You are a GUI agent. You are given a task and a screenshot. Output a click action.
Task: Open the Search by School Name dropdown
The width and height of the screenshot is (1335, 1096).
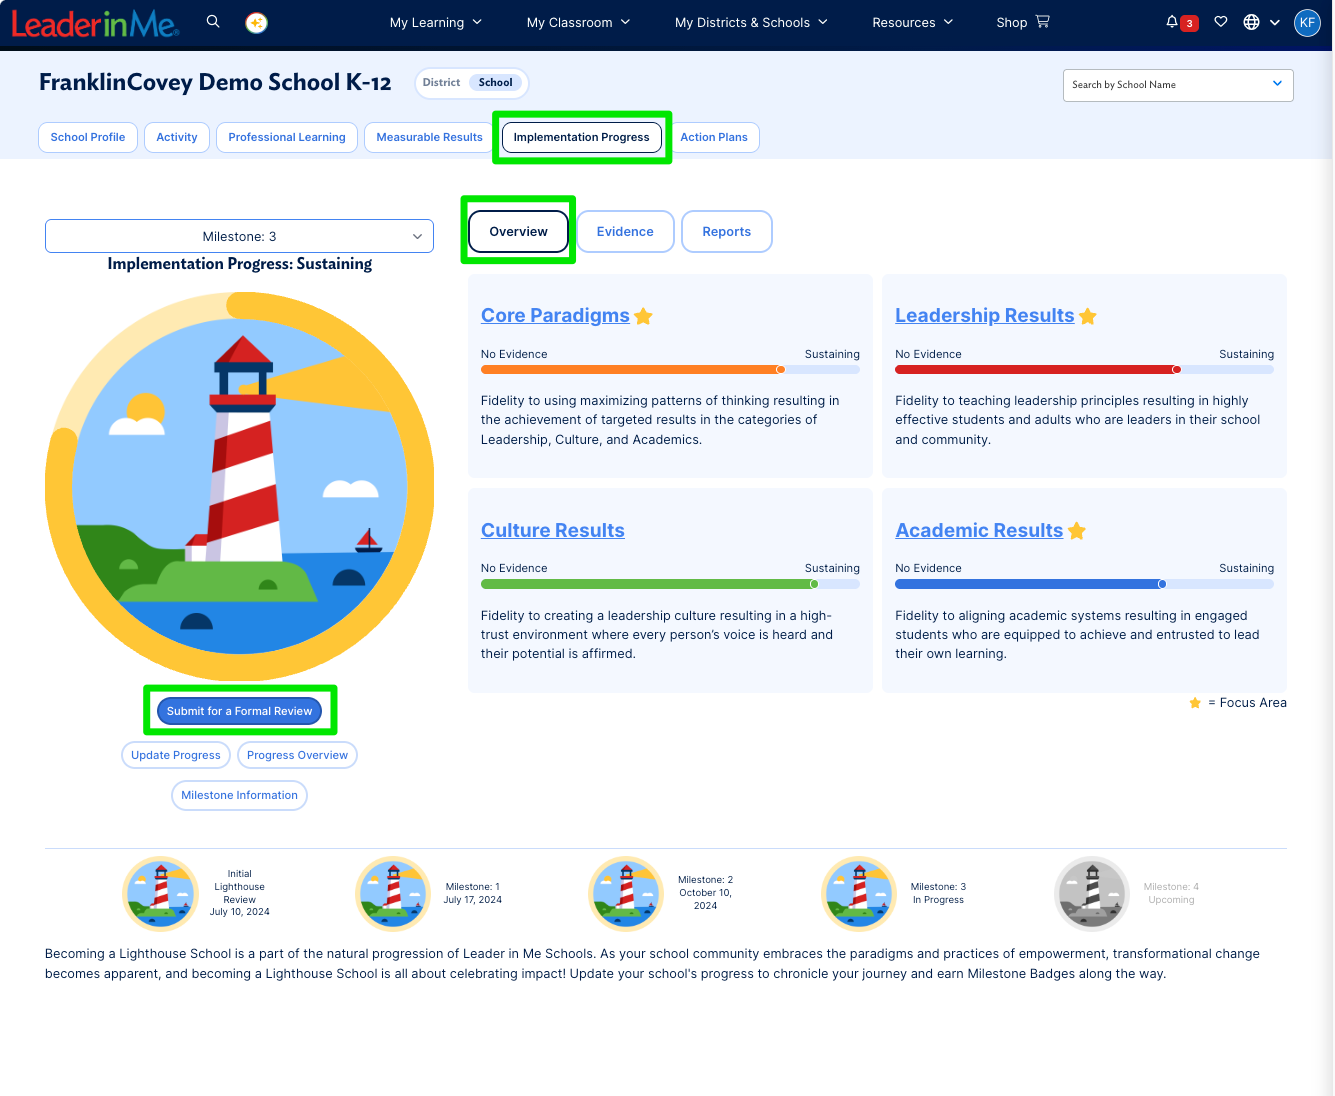point(1178,85)
